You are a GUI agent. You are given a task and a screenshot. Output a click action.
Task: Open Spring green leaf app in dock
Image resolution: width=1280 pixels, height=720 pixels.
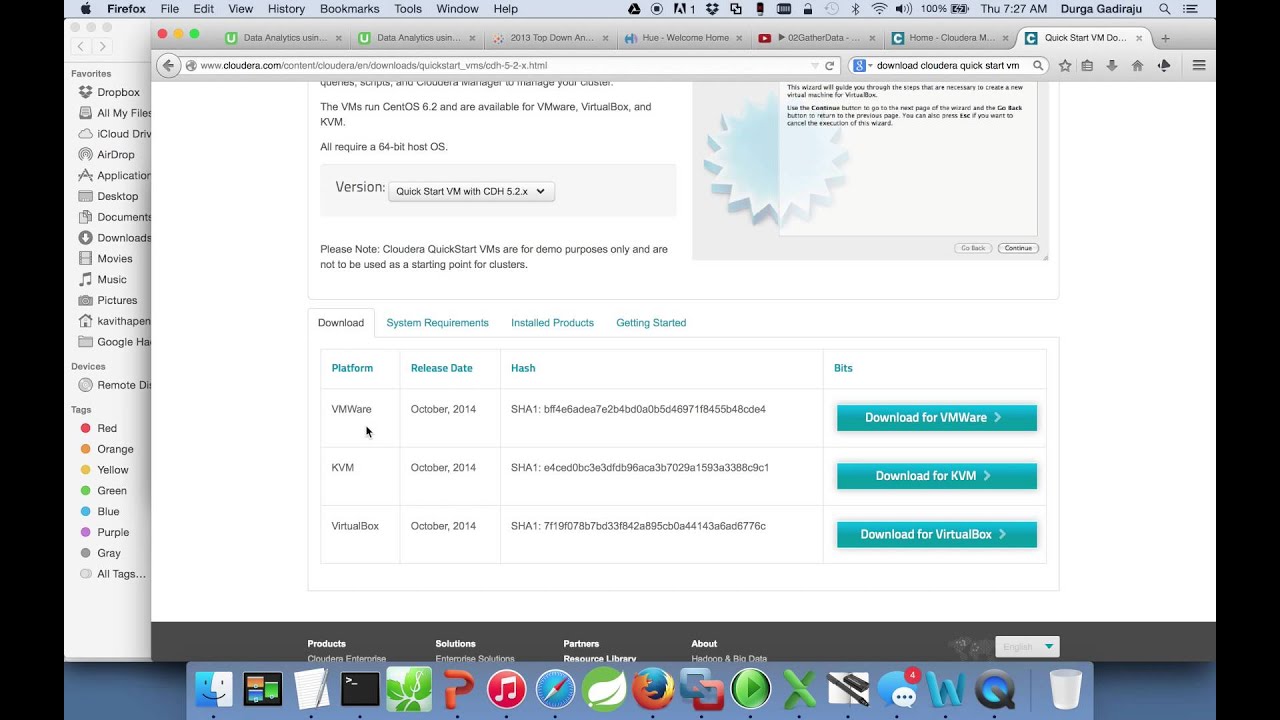coord(604,689)
